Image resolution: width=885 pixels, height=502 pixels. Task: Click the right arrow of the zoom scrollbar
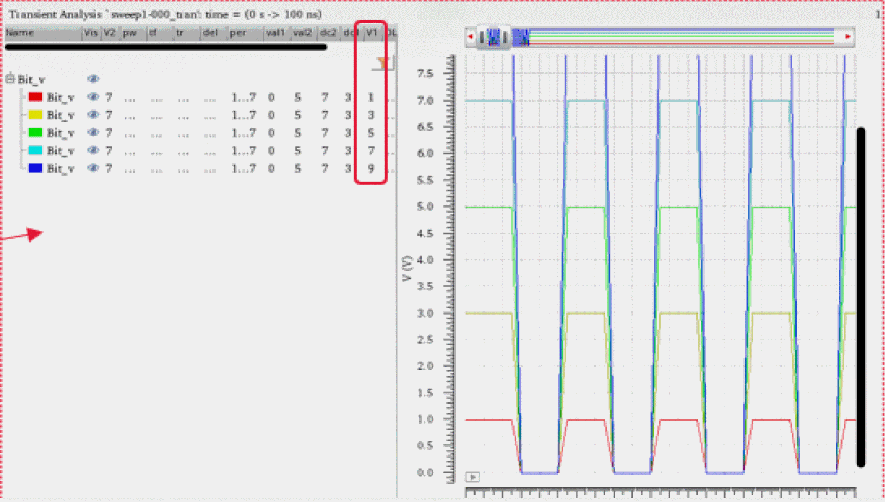point(849,37)
